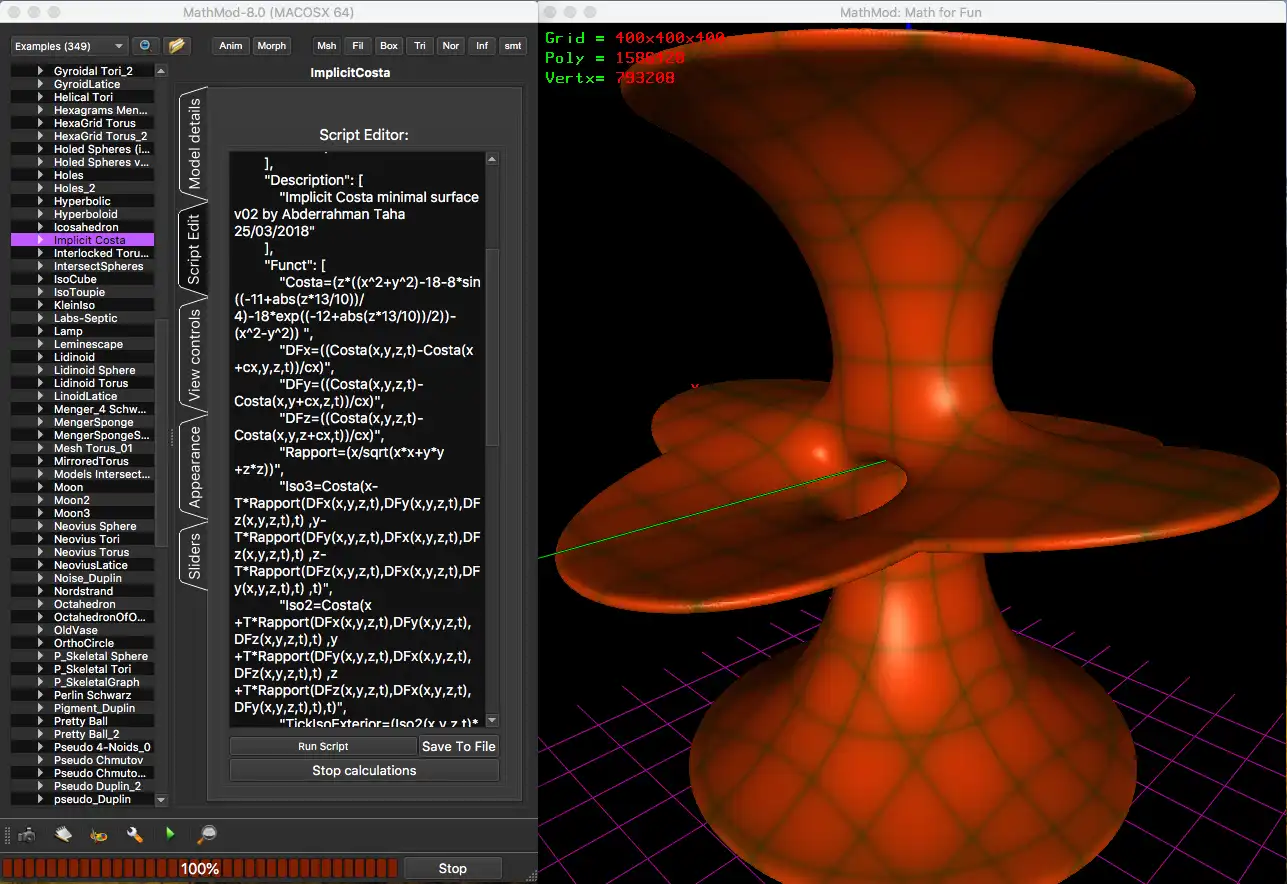
Task: Click the Run Script button
Action: tap(322, 746)
